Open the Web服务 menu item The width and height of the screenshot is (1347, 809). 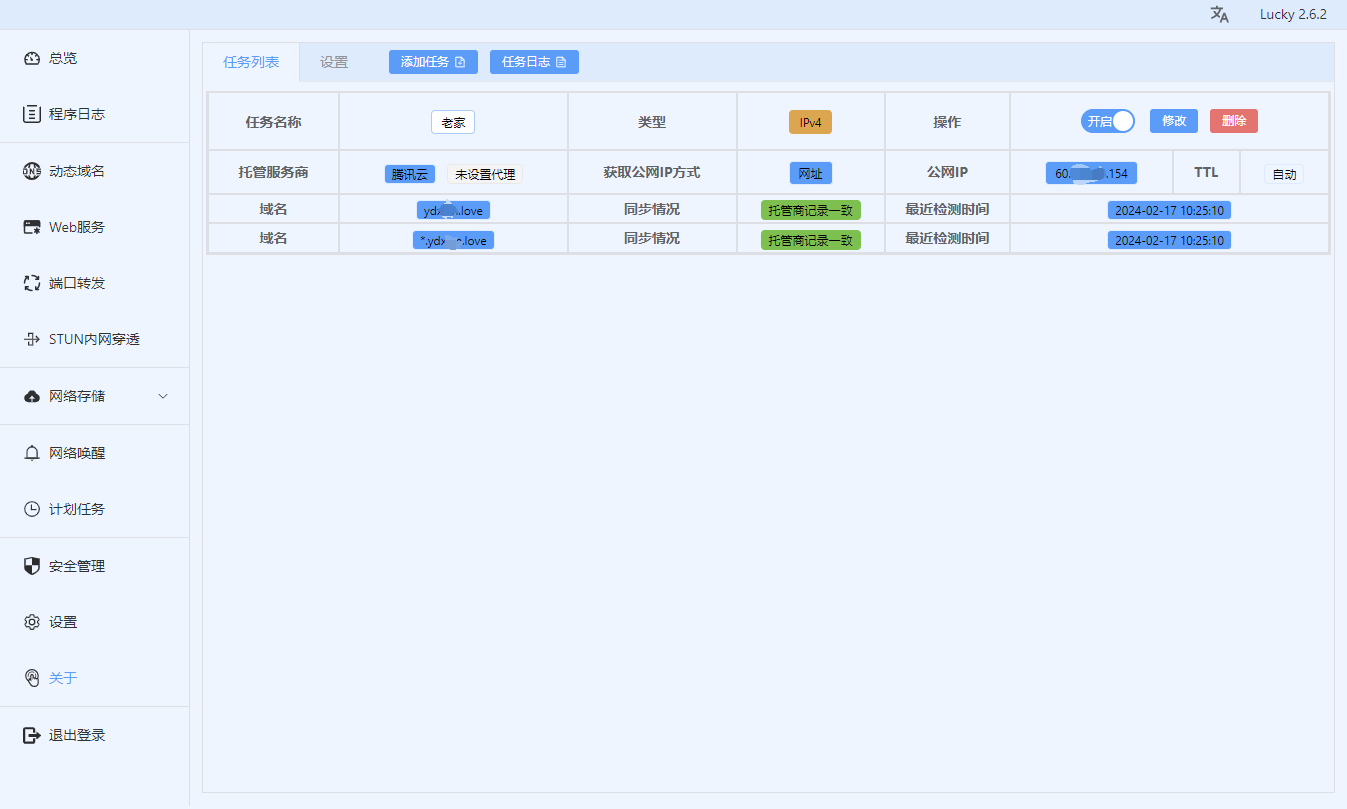95,227
